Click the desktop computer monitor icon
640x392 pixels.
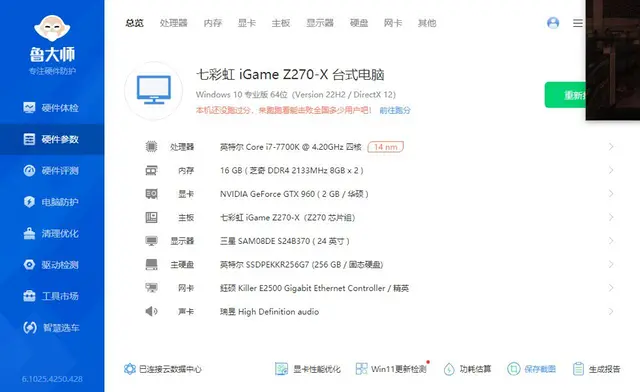(x=153, y=90)
